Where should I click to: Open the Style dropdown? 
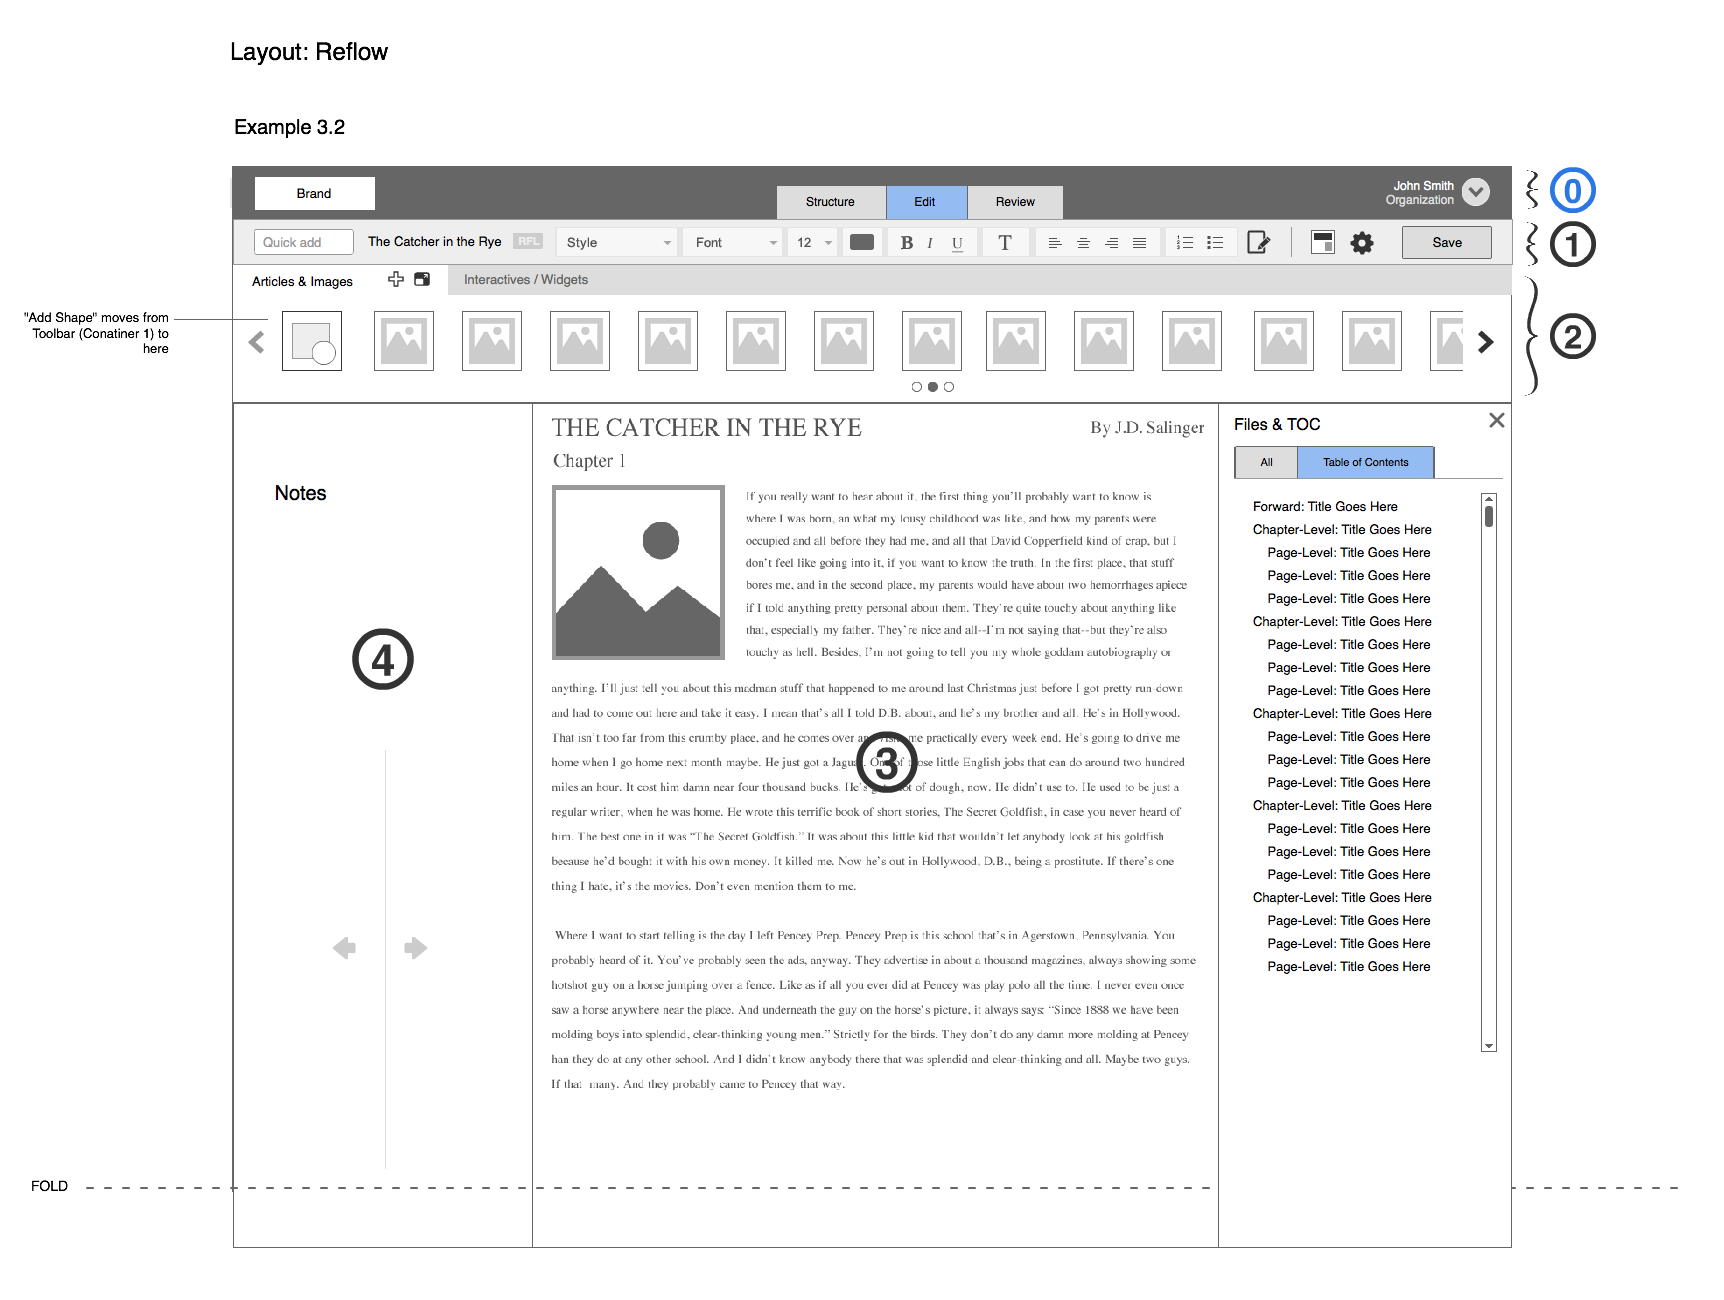617,243
